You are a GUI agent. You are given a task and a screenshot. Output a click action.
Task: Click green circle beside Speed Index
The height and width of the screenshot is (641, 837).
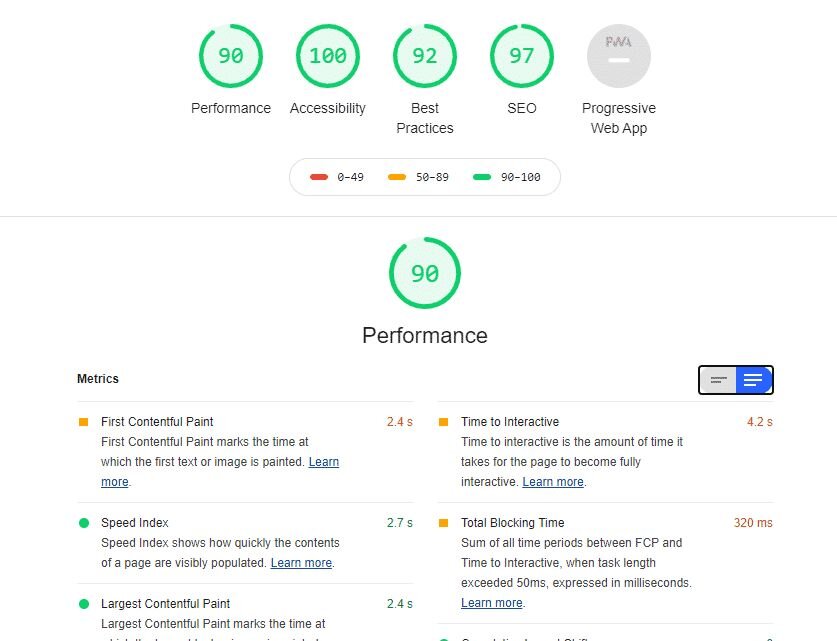[84, 523]
